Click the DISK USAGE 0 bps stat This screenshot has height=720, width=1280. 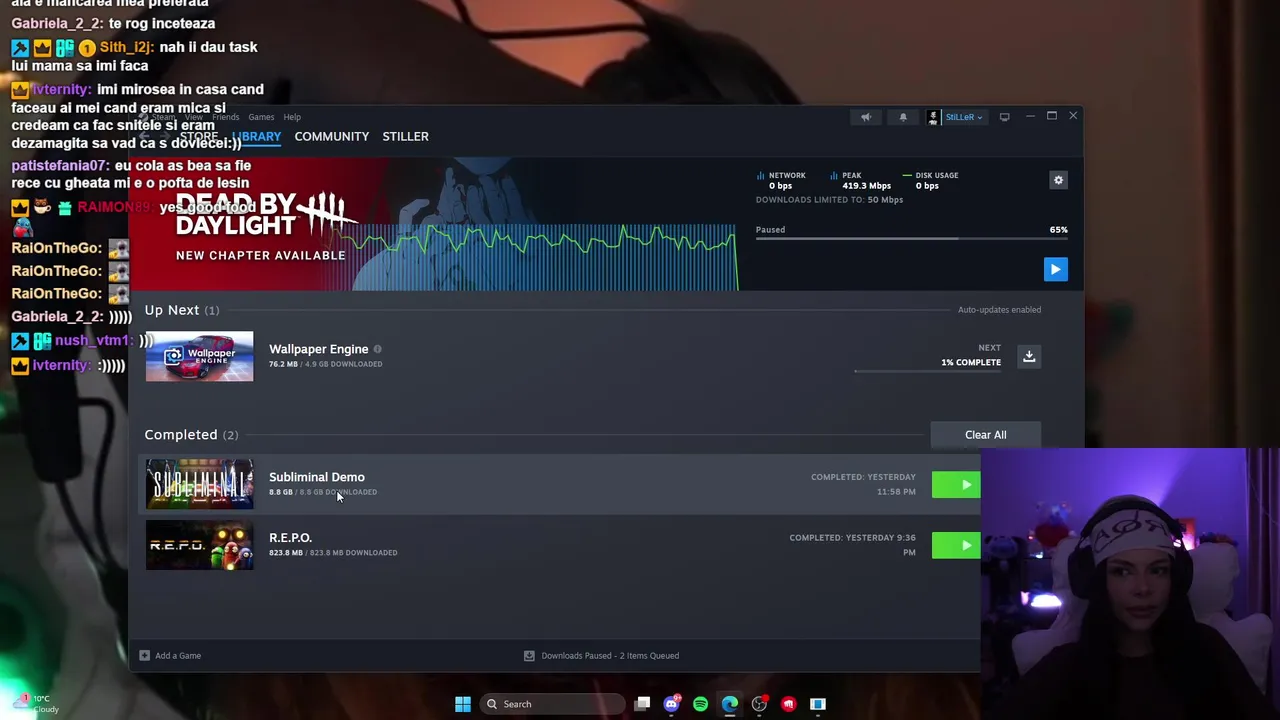tap(930, 181)
